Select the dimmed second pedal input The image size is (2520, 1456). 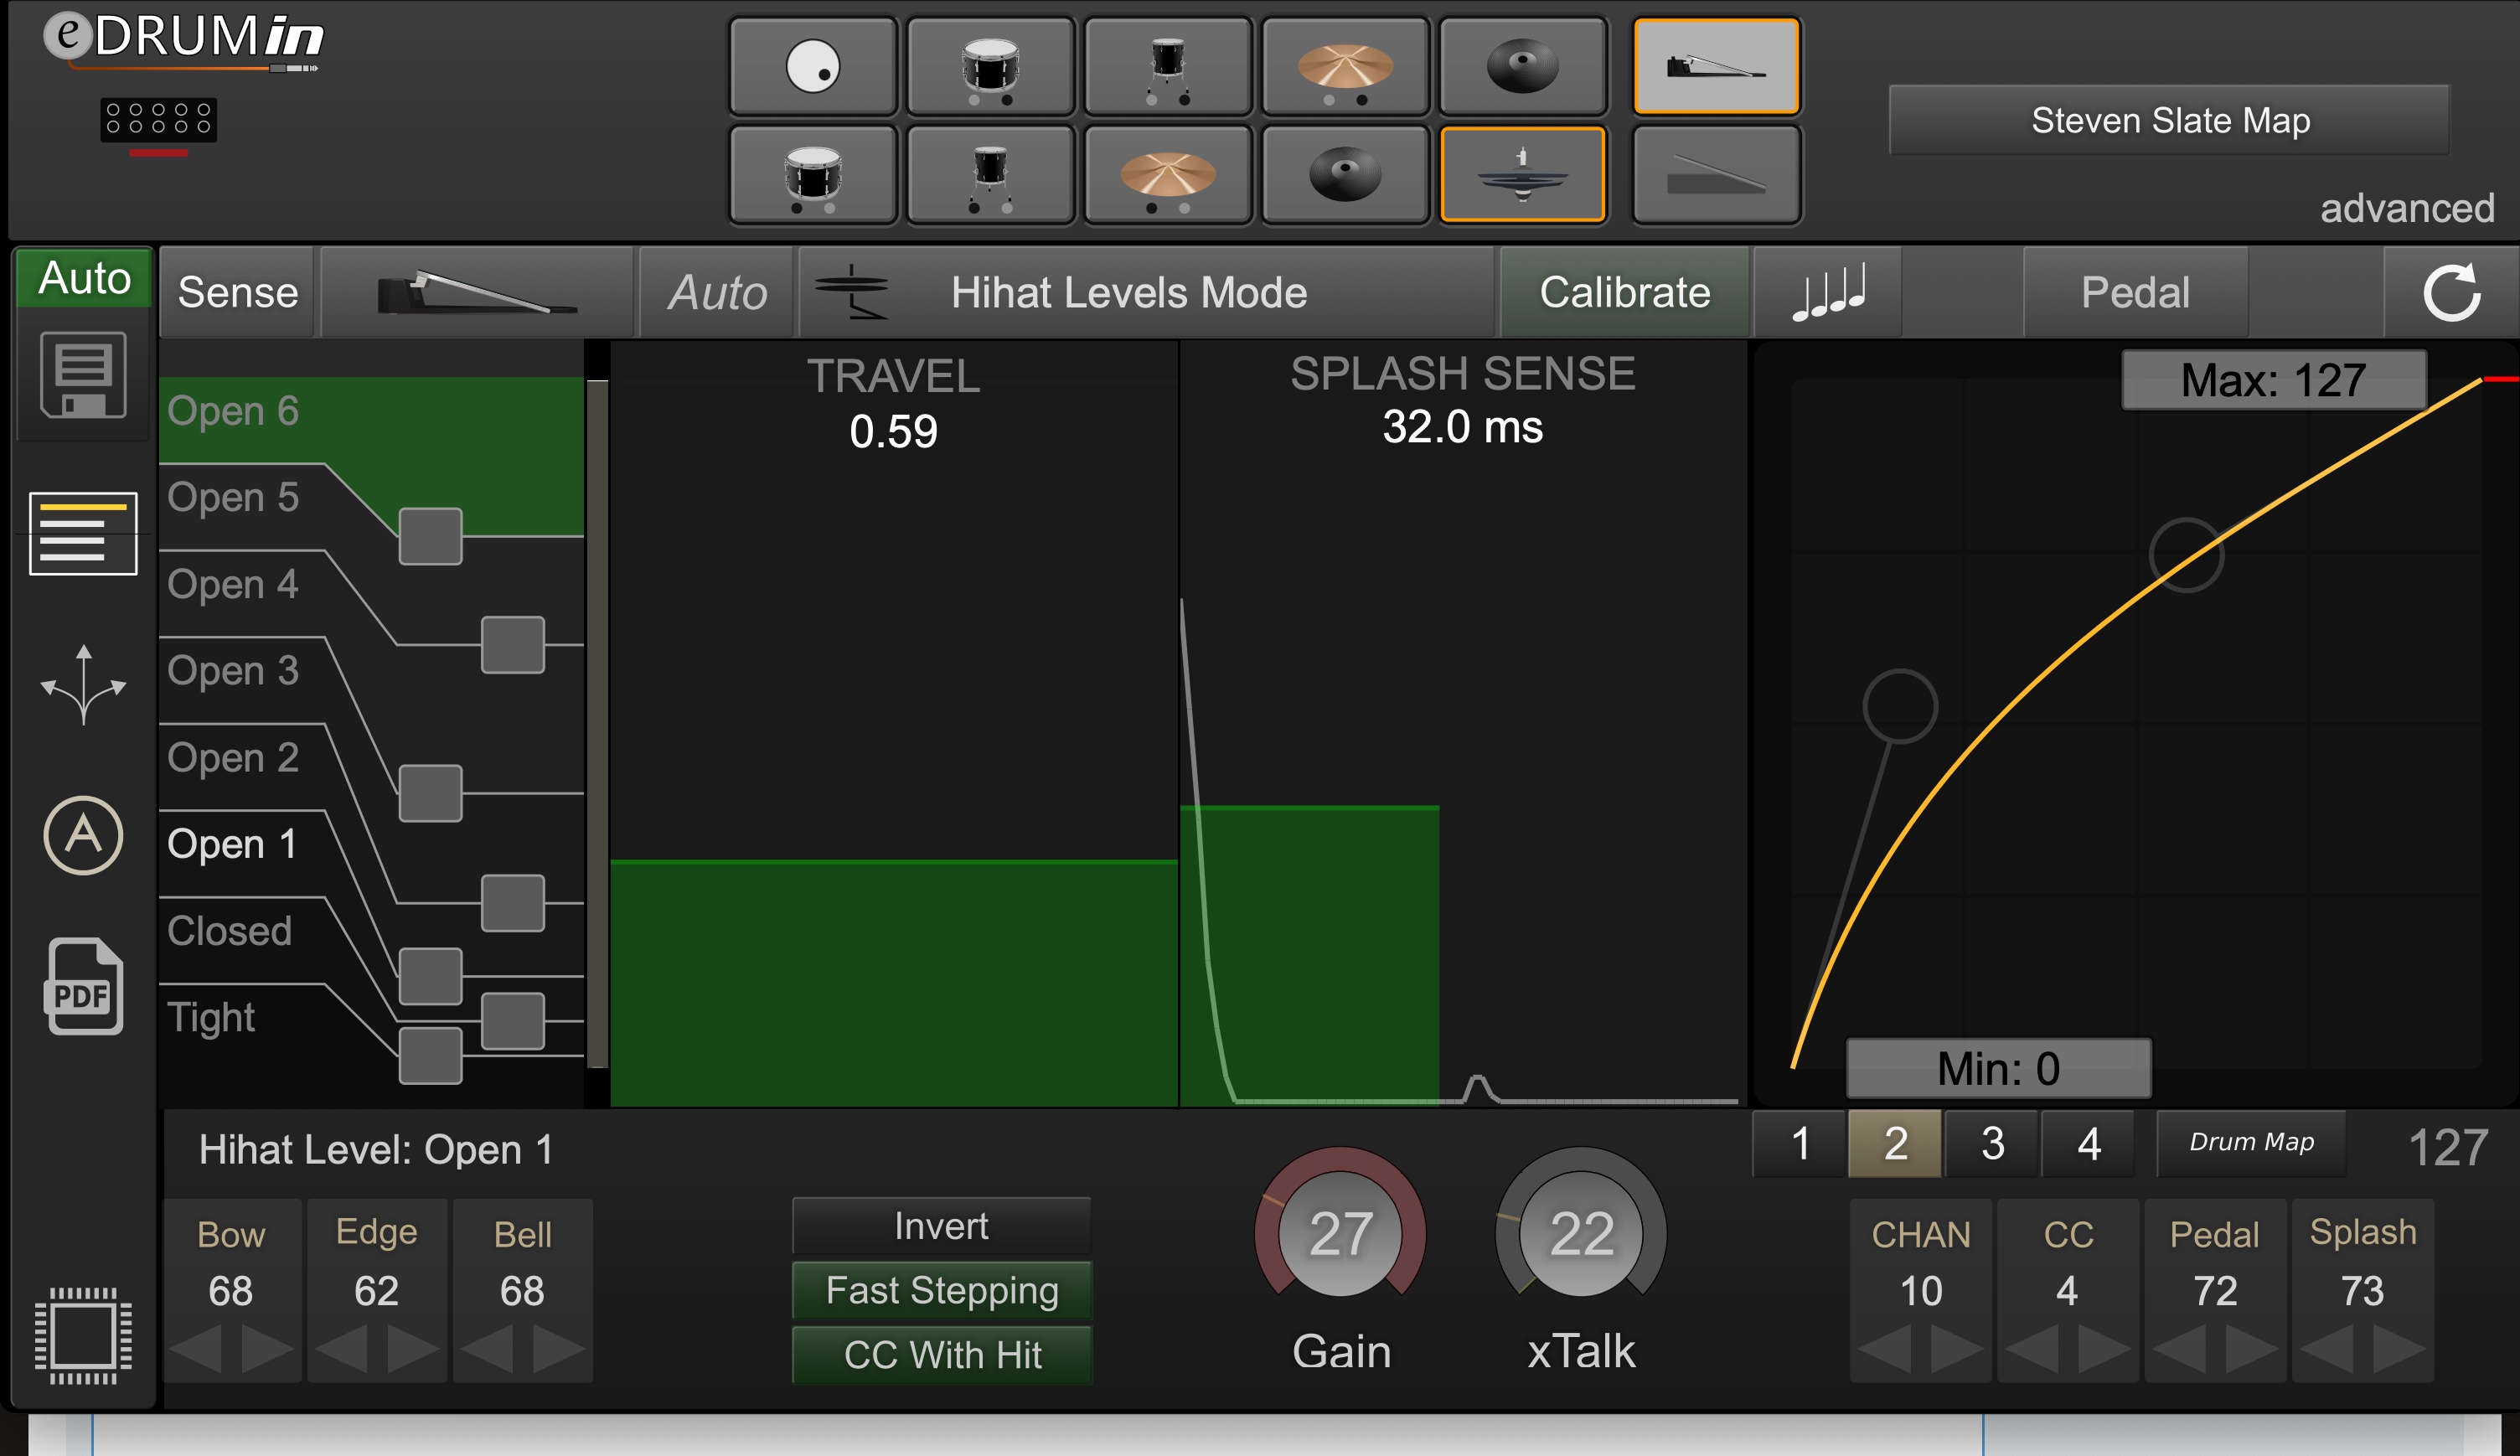click(1716, 173)
